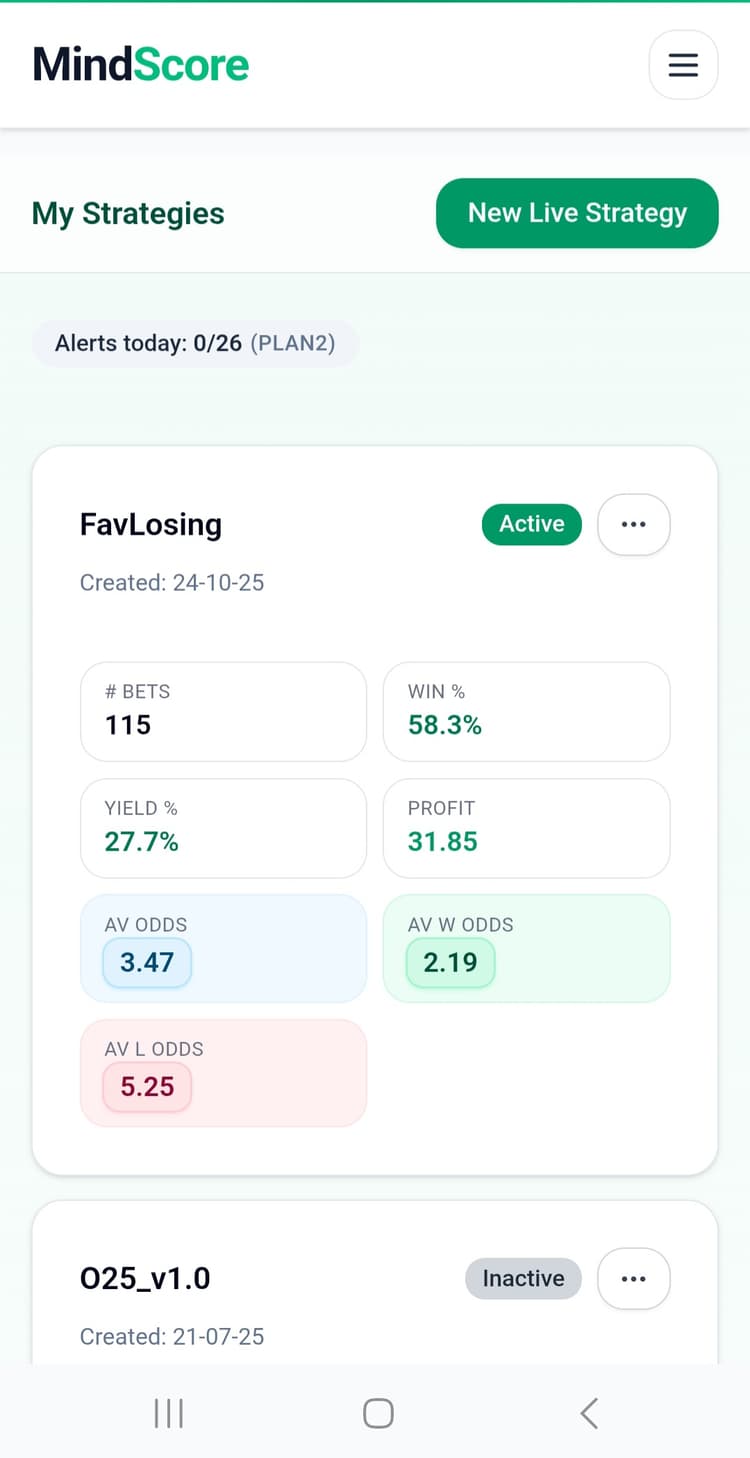Image resolution: width=750 pixels, height=1458 pixels.
Task: Select the AV W ODDS 2.19 chip
Action: coord(450,963)
